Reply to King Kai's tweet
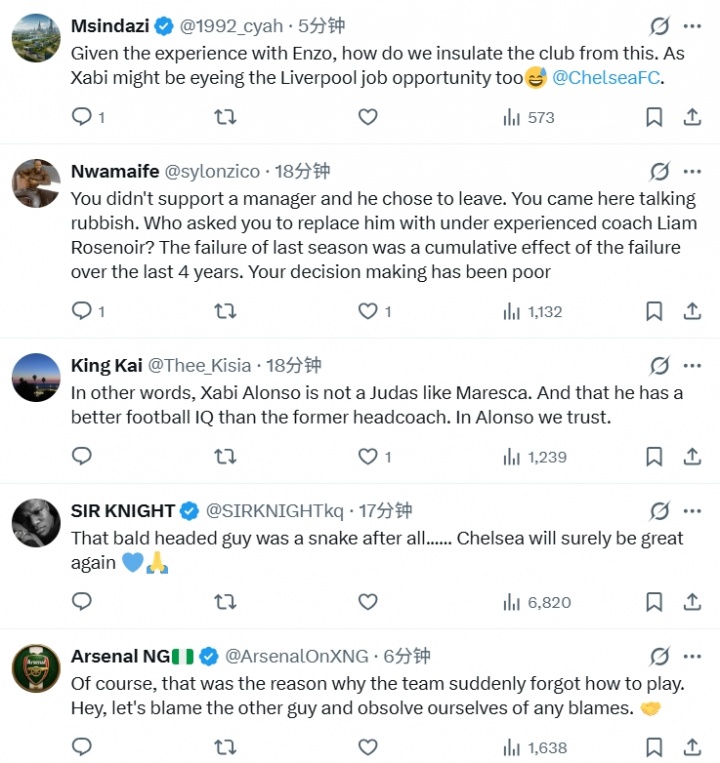Screen dimensions: 720x763 pyautogui.click(x=82, y=456)
